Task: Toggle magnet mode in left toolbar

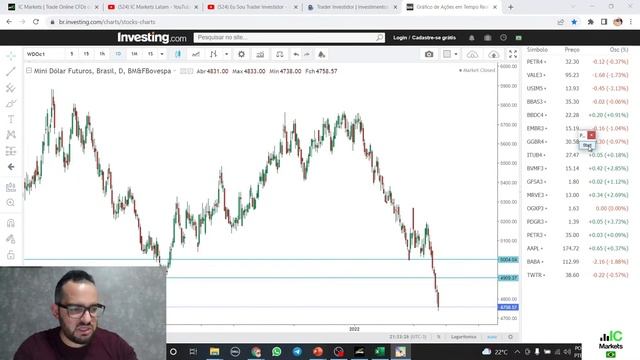Action: point(11,223)
